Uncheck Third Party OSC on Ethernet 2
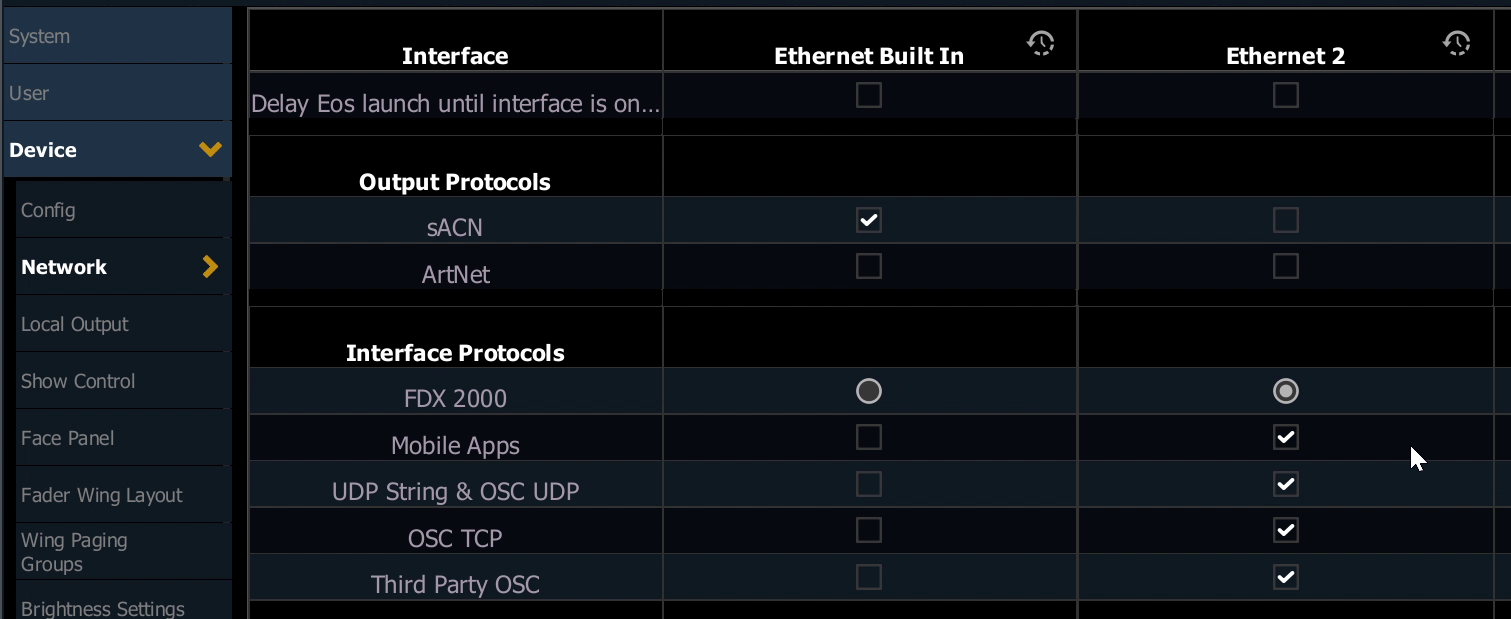Screen dimensions: 1511x619 pyautogui.click(x=1285, y=577)
